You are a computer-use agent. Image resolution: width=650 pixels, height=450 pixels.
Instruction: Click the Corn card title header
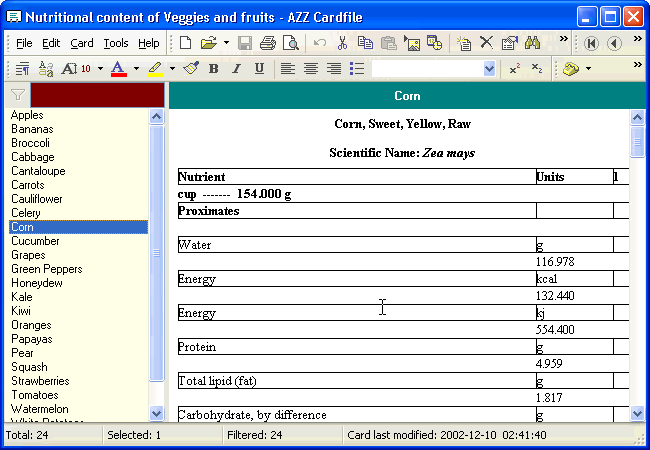pyautogui.click(x=407, y=96)
